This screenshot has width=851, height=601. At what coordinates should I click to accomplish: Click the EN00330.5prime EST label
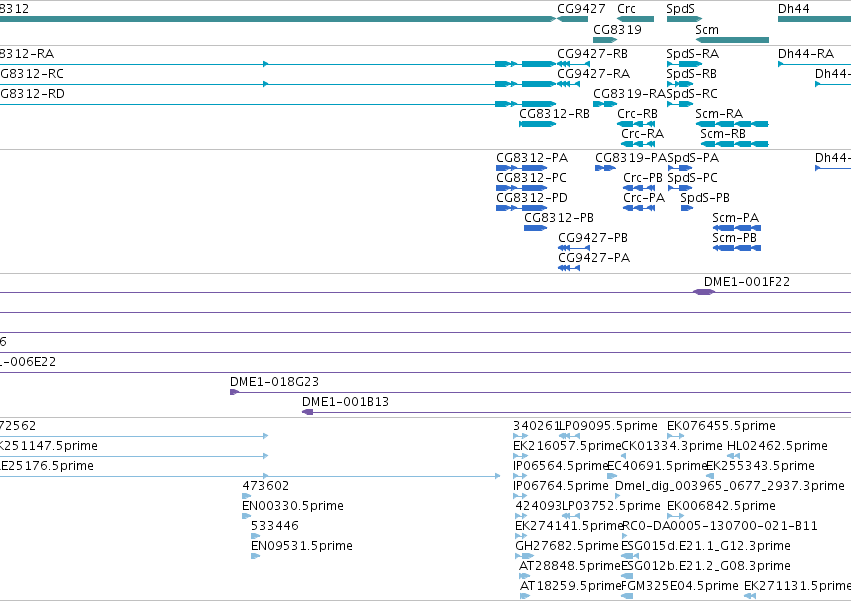click(293, 506)
